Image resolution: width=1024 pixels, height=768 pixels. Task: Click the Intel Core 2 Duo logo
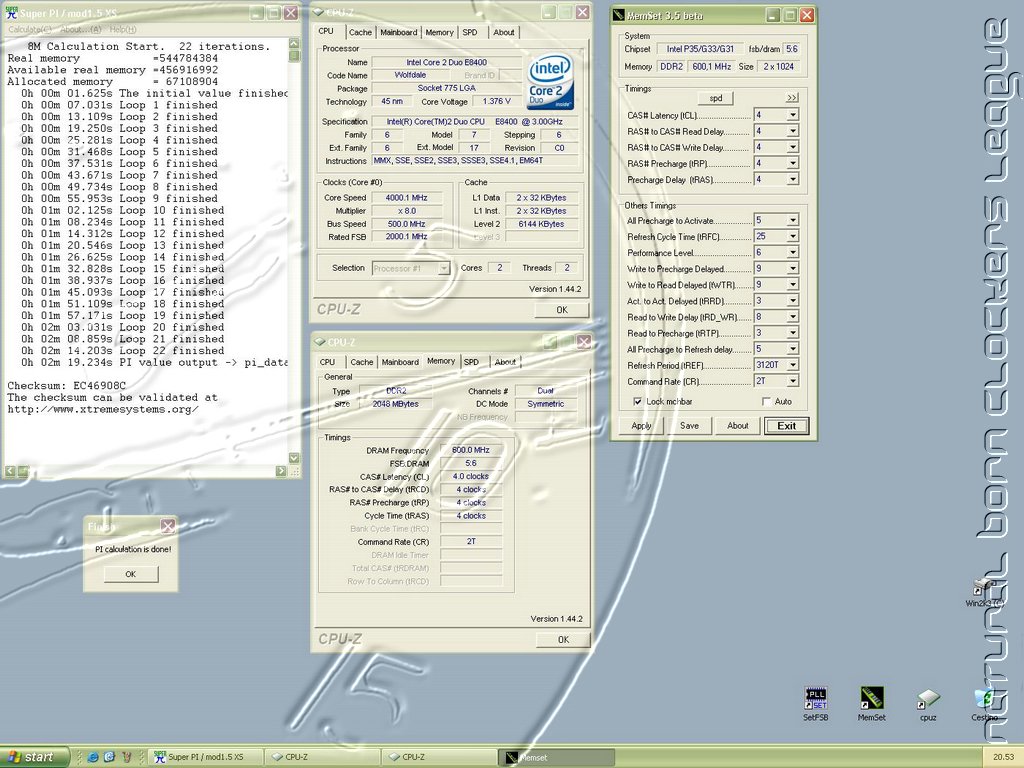[550, 82]
